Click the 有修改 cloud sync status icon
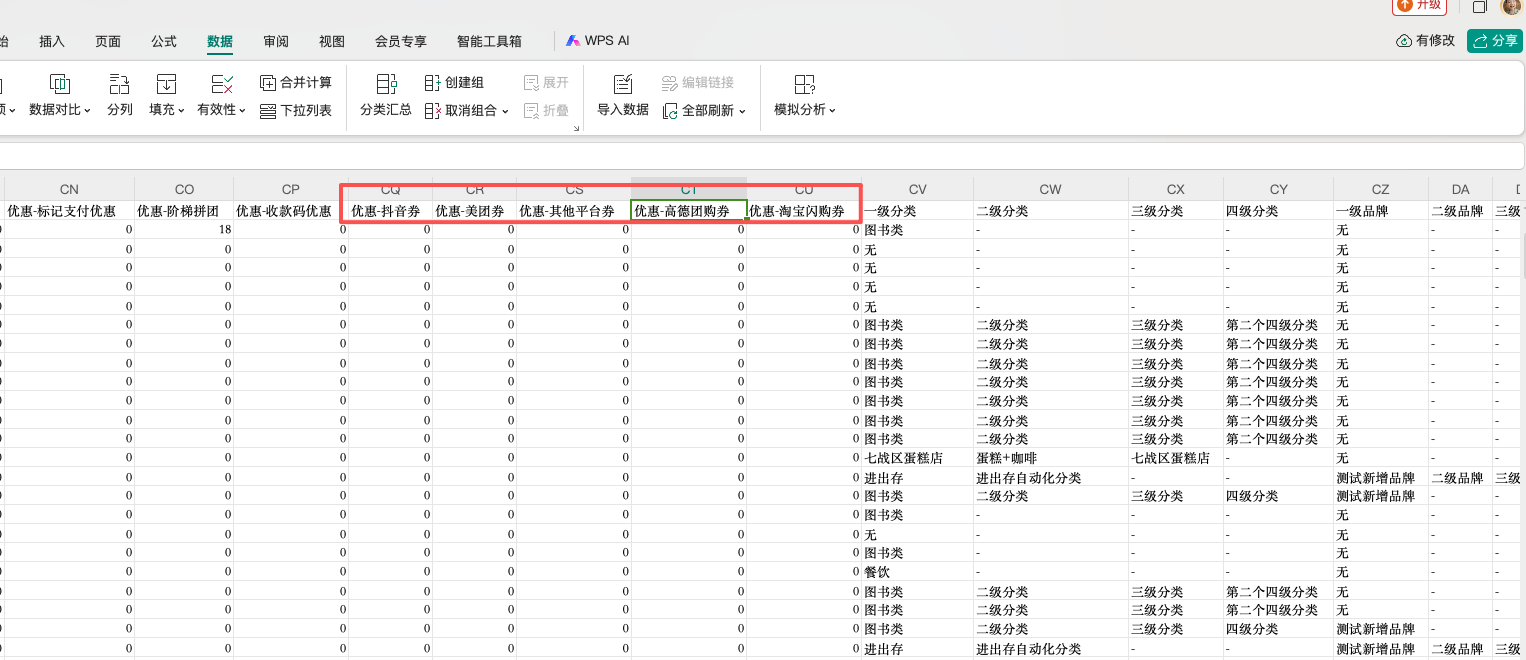This screenshot has height=660, width=1526. tap(1405, 41)
